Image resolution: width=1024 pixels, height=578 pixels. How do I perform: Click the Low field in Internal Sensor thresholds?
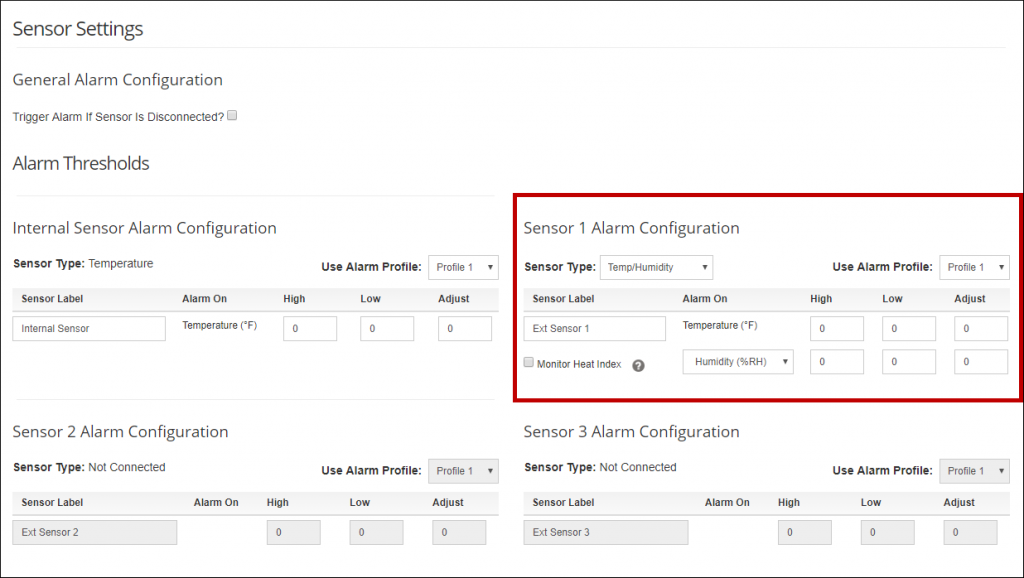point(387,328)
